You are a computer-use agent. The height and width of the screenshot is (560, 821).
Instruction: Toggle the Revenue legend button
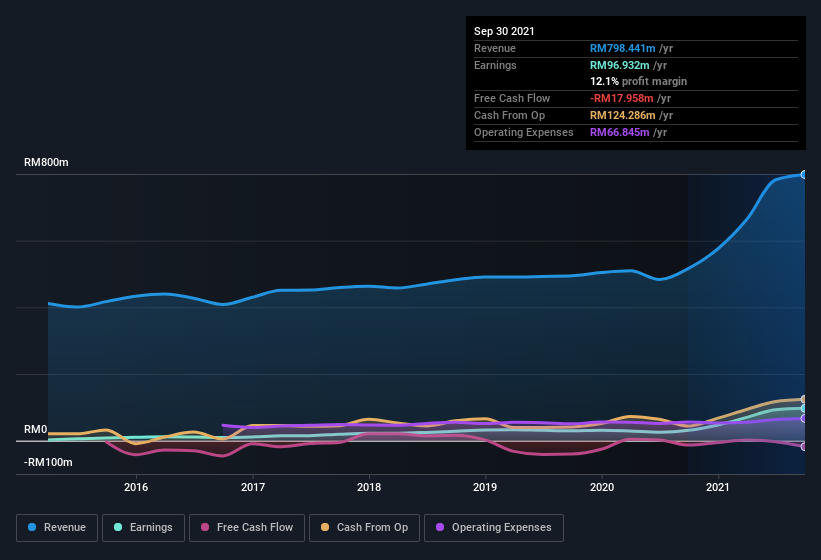point(57,528)
